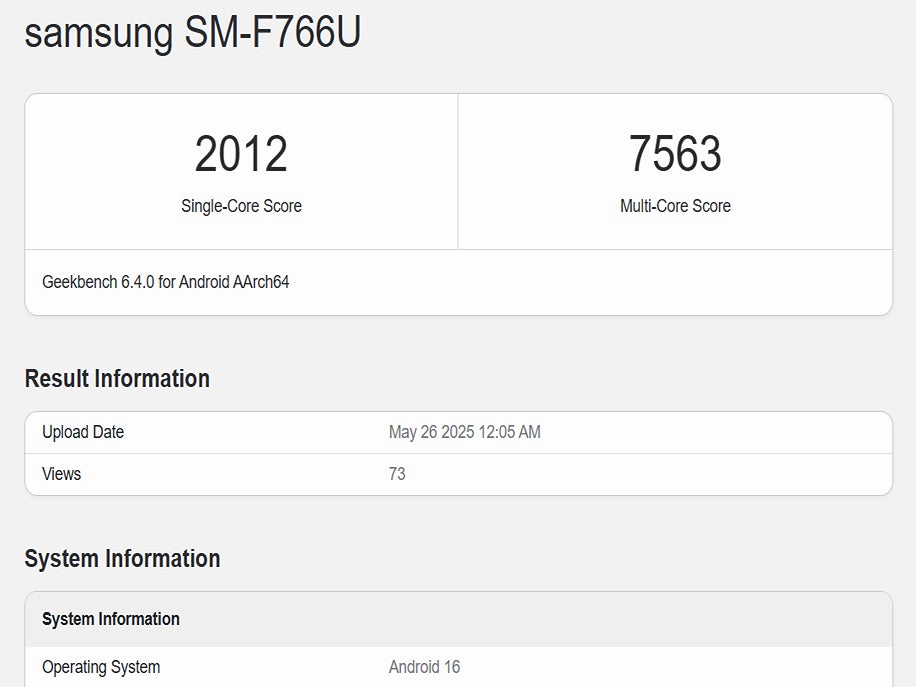Viewport: 916px width, 687px height.
Task: Click the "Operating System" row label
Action: (101, 667)
